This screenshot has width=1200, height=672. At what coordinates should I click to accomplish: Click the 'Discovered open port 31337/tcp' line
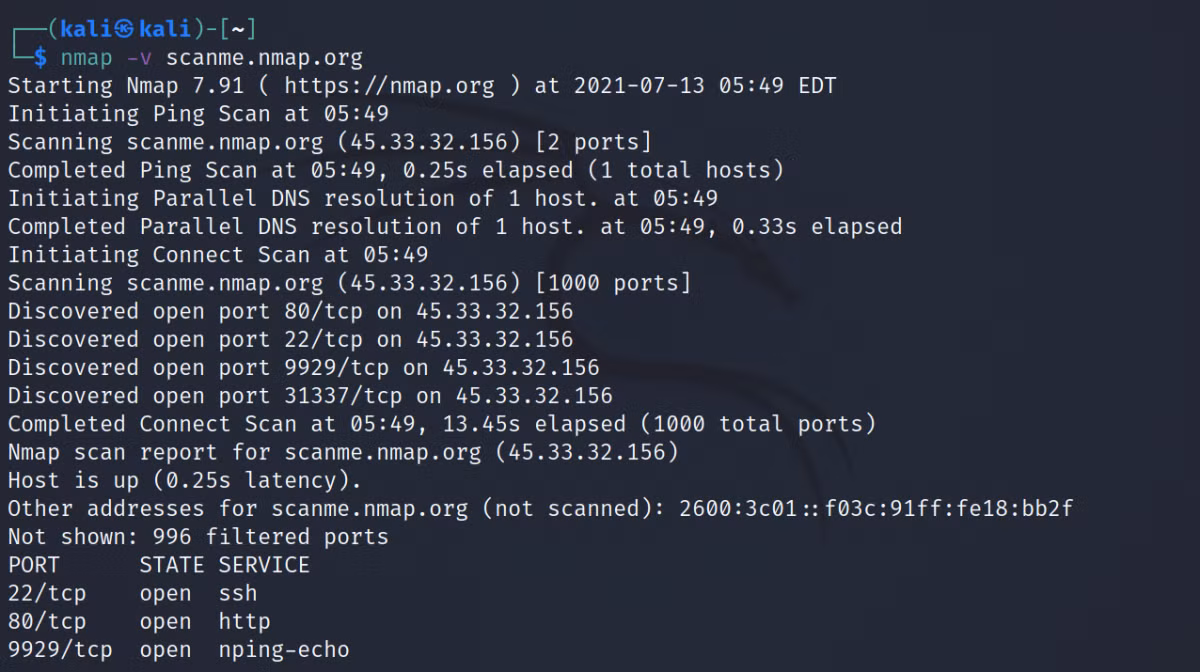310,395
